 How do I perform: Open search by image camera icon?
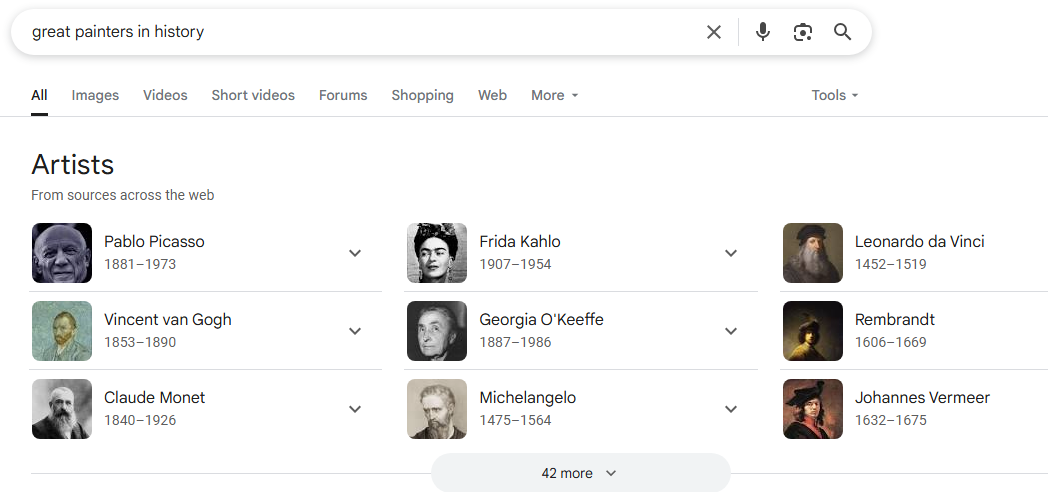pyautogui.click(x=802, y=32)
